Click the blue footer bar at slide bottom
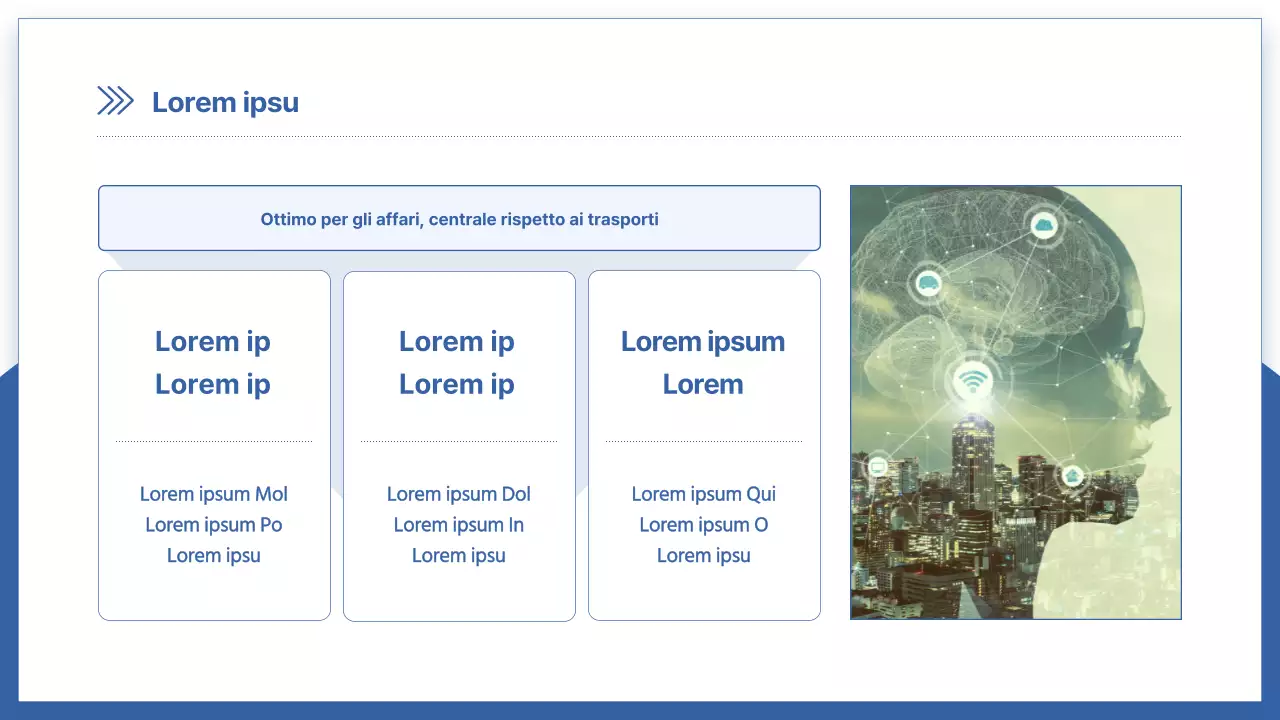This screenshot has height=720, width=1280. [640, 710]
